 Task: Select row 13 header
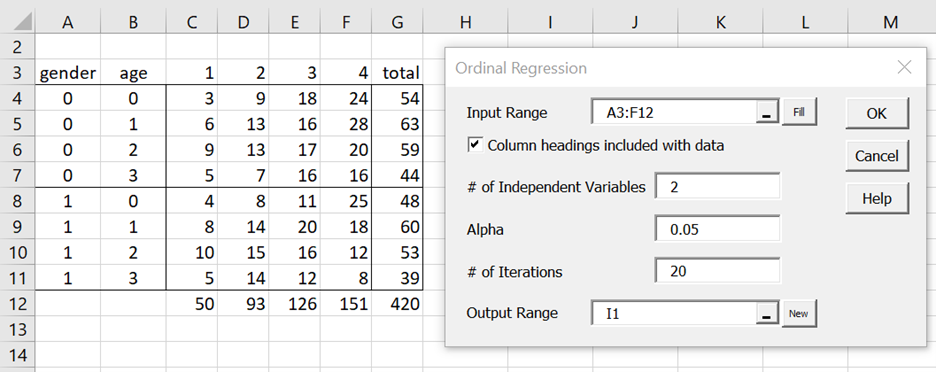[17, 329]
